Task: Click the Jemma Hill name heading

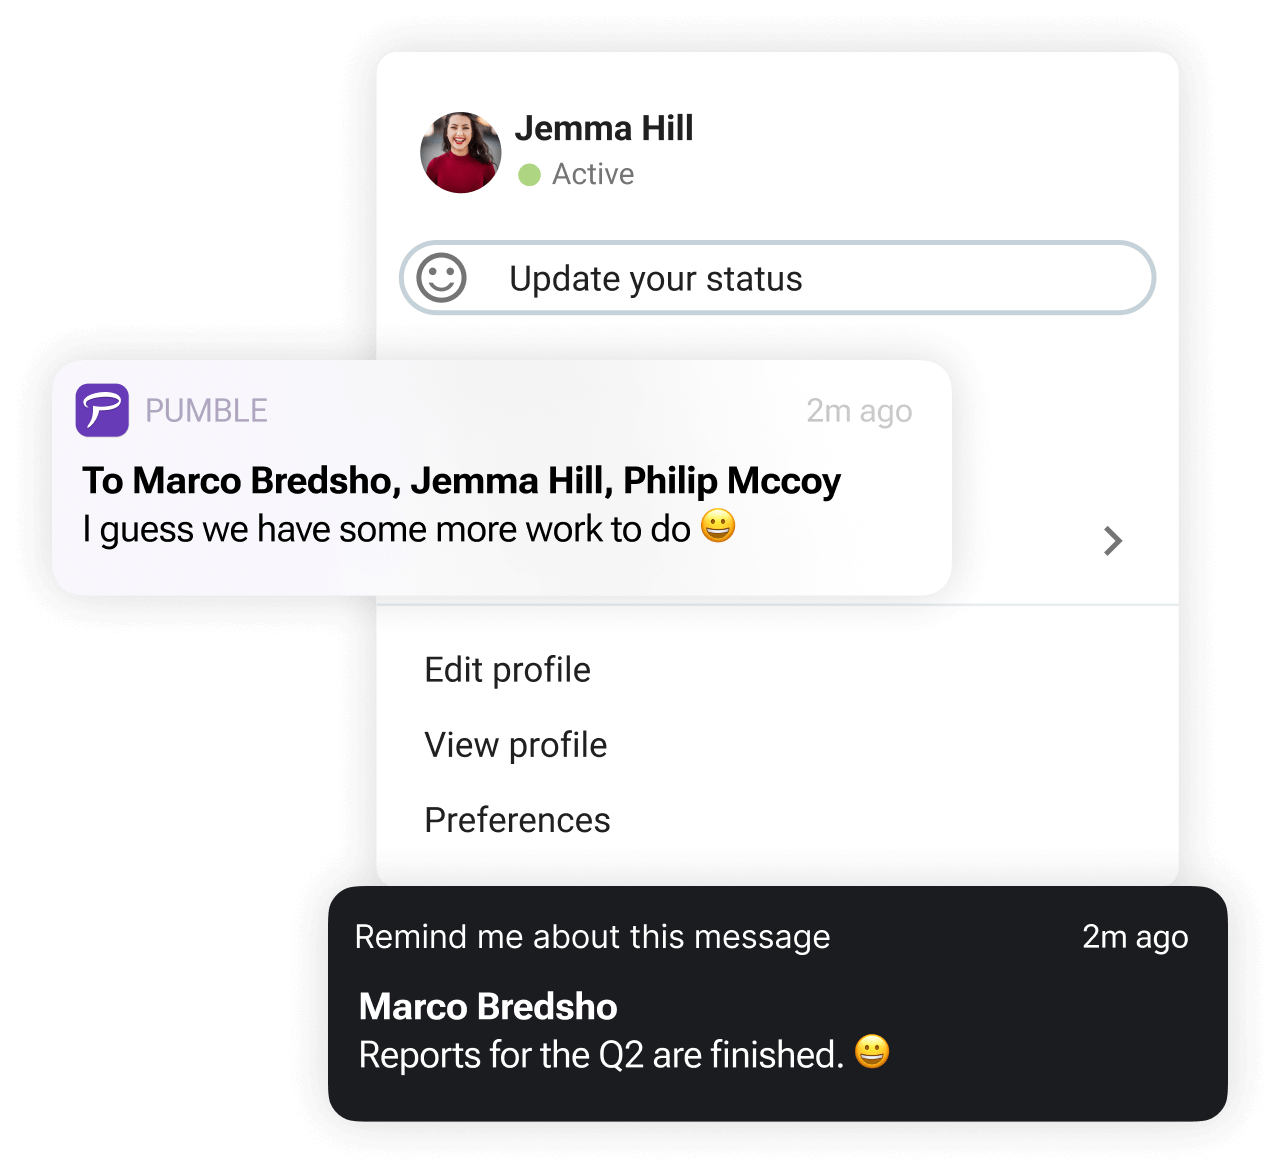Action: click(x=603, y=129)
